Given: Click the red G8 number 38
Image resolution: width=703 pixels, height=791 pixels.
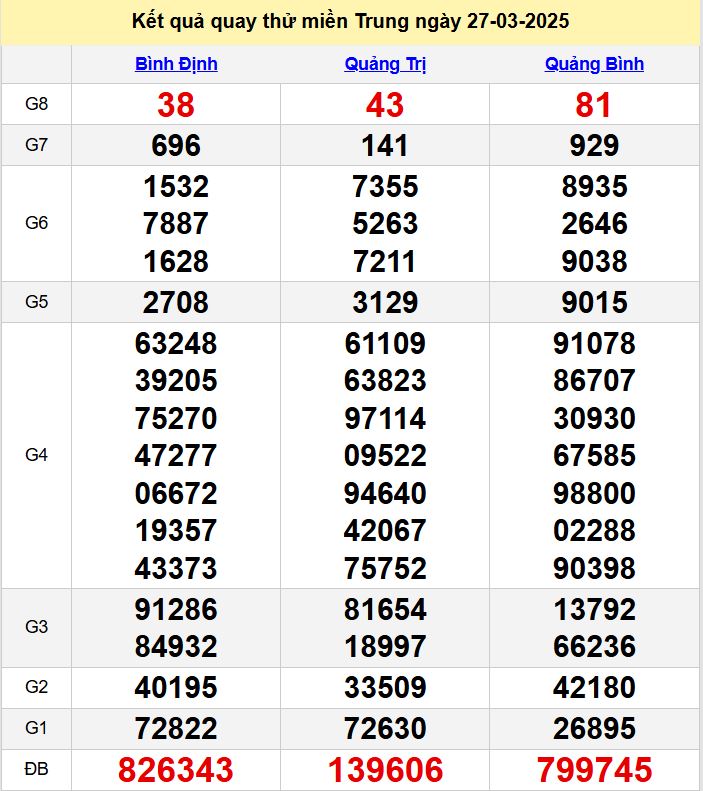Looking at the screenshot, I should [175, 105].
